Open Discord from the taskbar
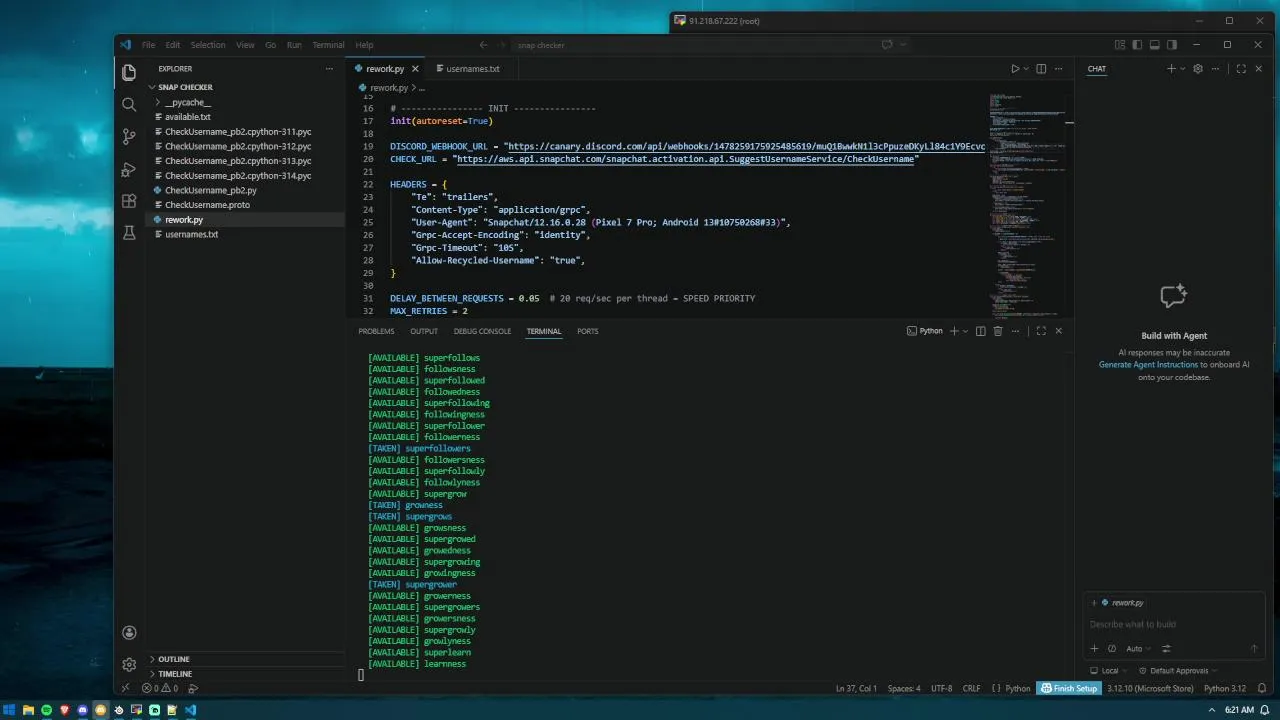Screen dimensions: 1280x720 [x=82, y=710]
